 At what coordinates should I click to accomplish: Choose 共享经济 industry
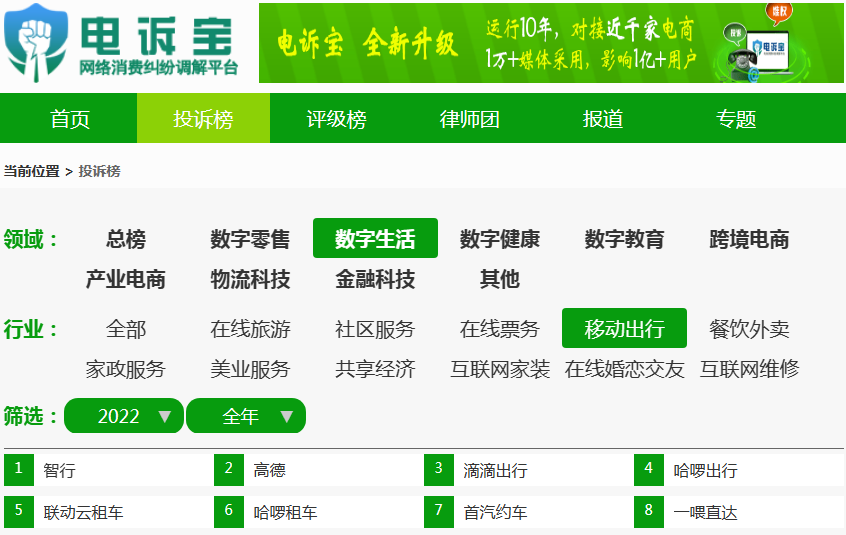tap(375, 369)
